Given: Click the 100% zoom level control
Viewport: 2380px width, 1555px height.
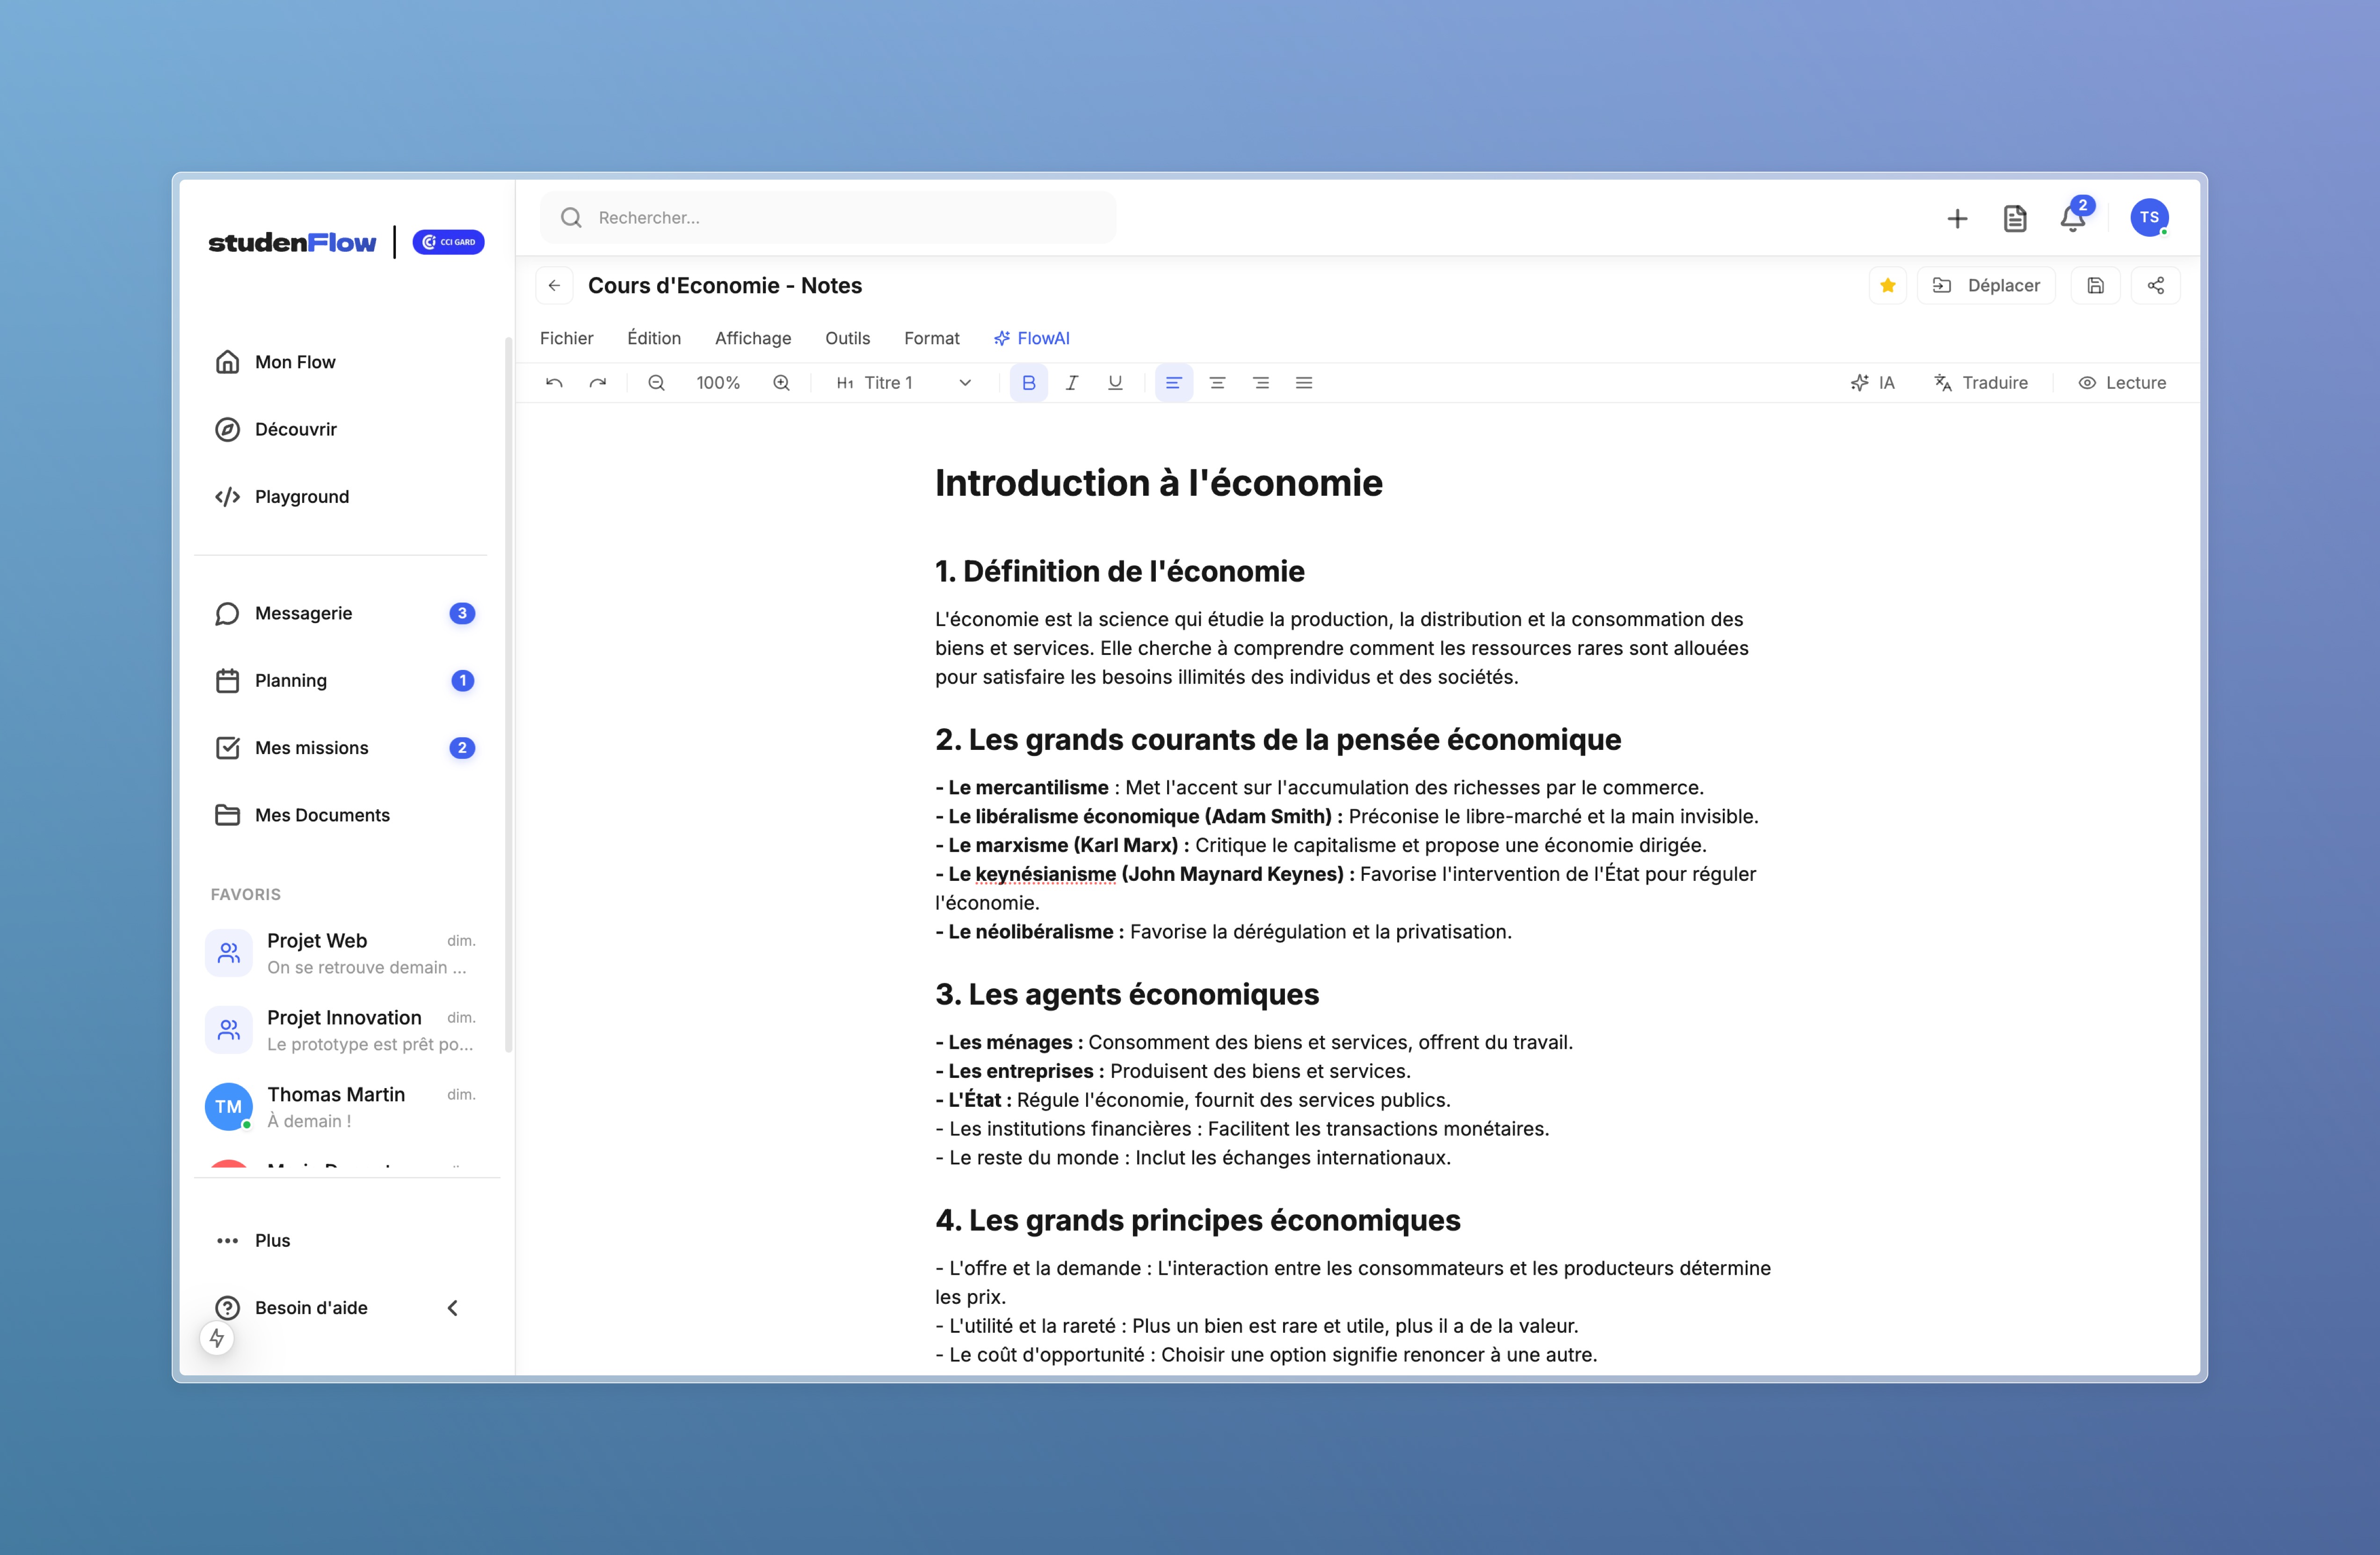Looking at the screenshot, I should pyautogui.click(x=718, y=382).
